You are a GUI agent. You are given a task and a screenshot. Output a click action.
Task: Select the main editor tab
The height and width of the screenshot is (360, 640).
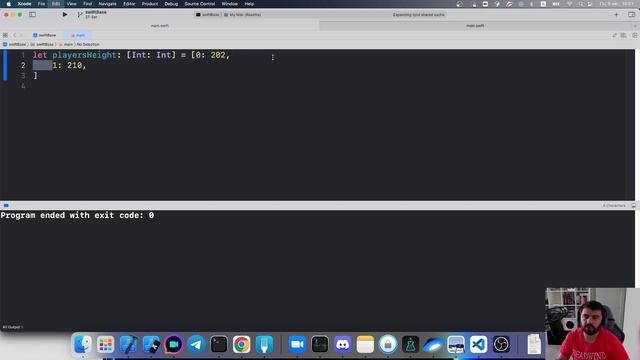tap(78, 35)
